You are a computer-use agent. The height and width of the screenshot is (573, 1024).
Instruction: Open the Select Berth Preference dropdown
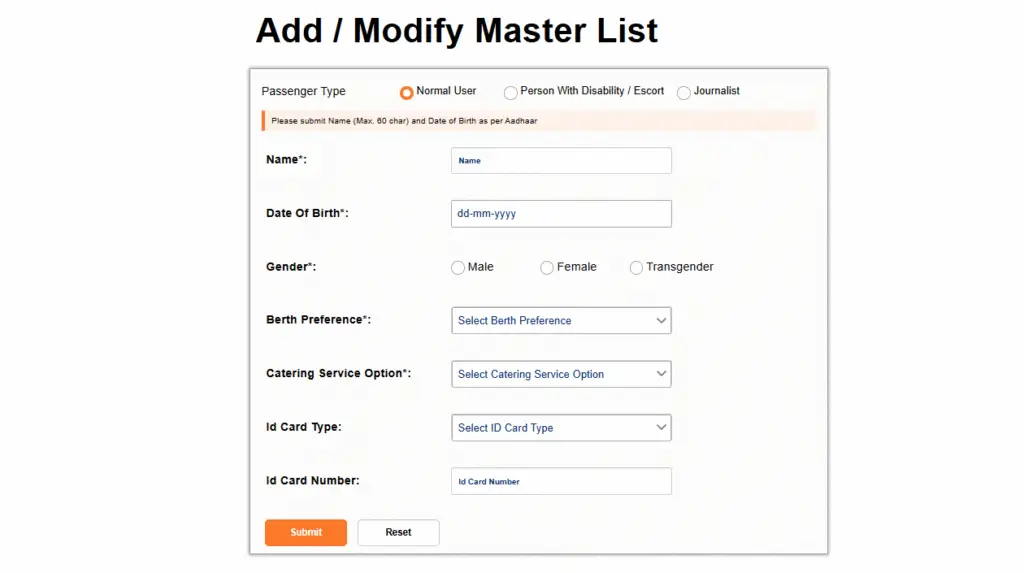click(x=561, y=321)
